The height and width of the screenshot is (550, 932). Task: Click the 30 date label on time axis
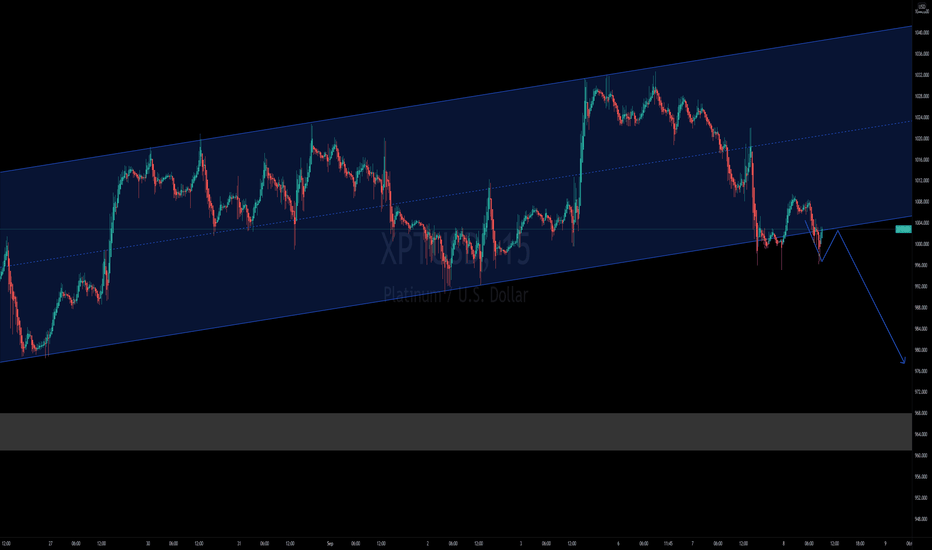pos(148,543)
